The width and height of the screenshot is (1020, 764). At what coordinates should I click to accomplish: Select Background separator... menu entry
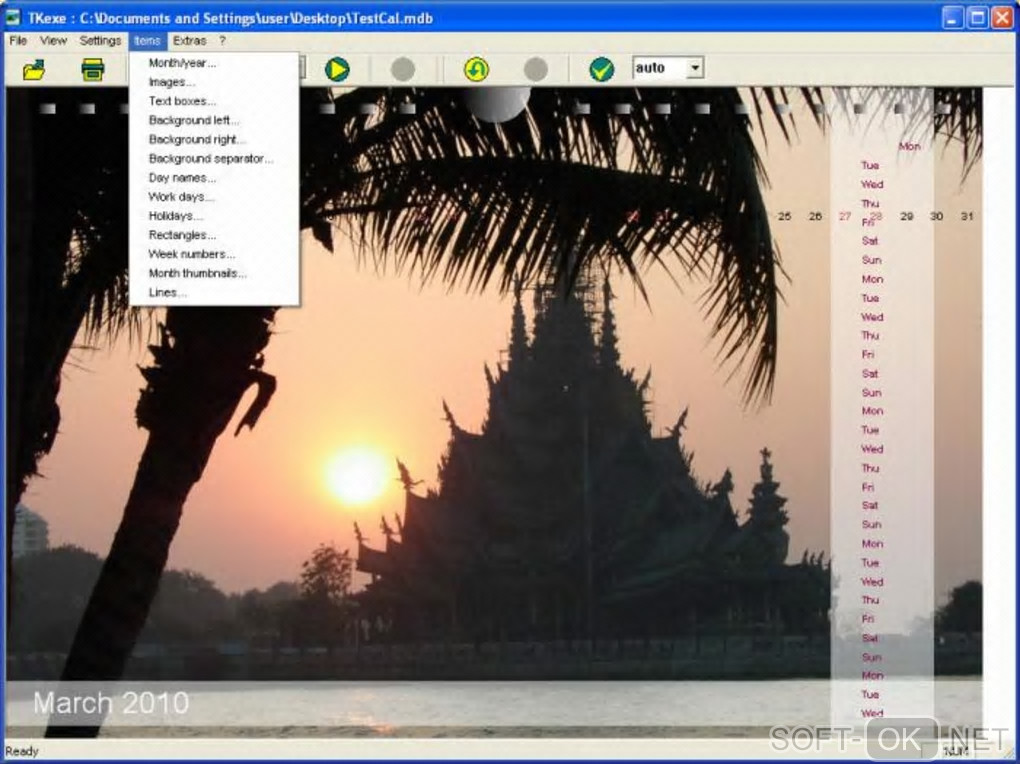[214, 158]
